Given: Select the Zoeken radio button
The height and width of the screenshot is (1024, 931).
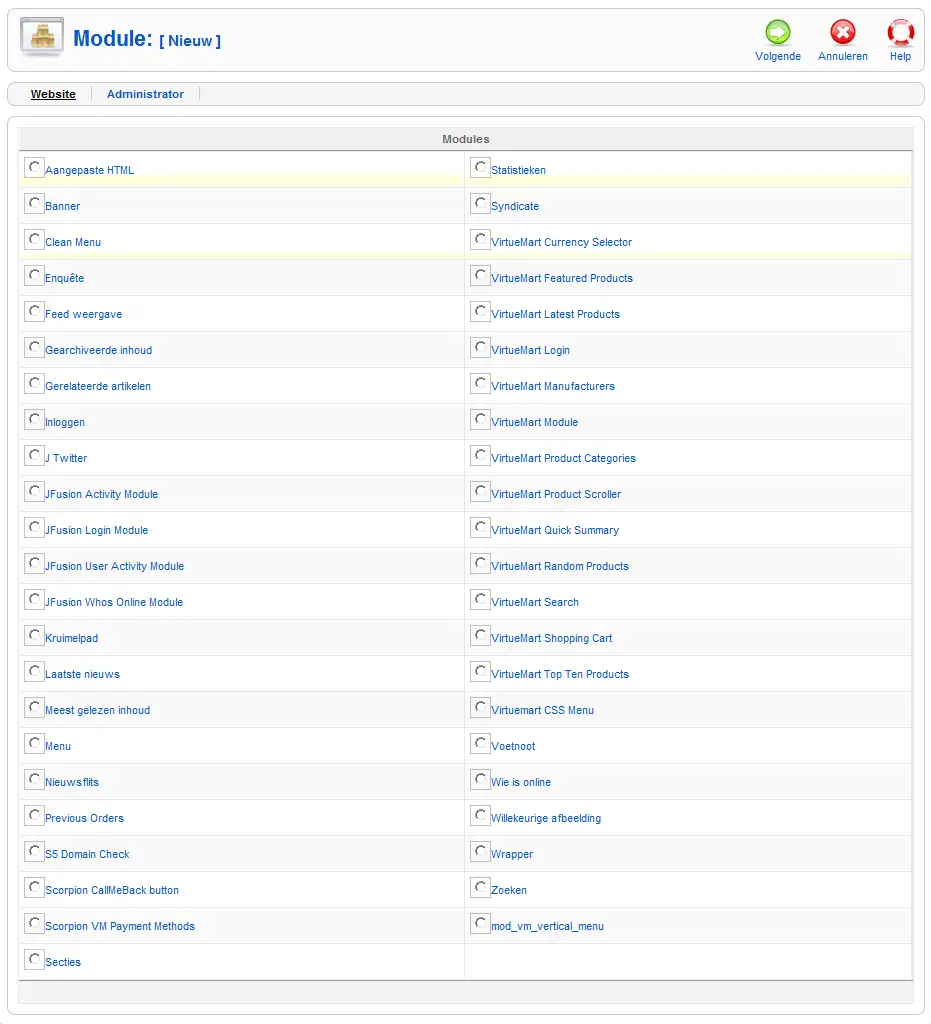Looking at the screenshot, I should coord(481,888).
